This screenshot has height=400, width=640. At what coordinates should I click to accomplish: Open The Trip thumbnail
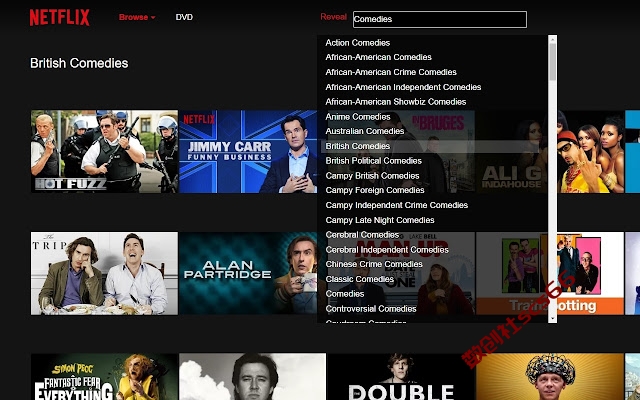[104, 273]
